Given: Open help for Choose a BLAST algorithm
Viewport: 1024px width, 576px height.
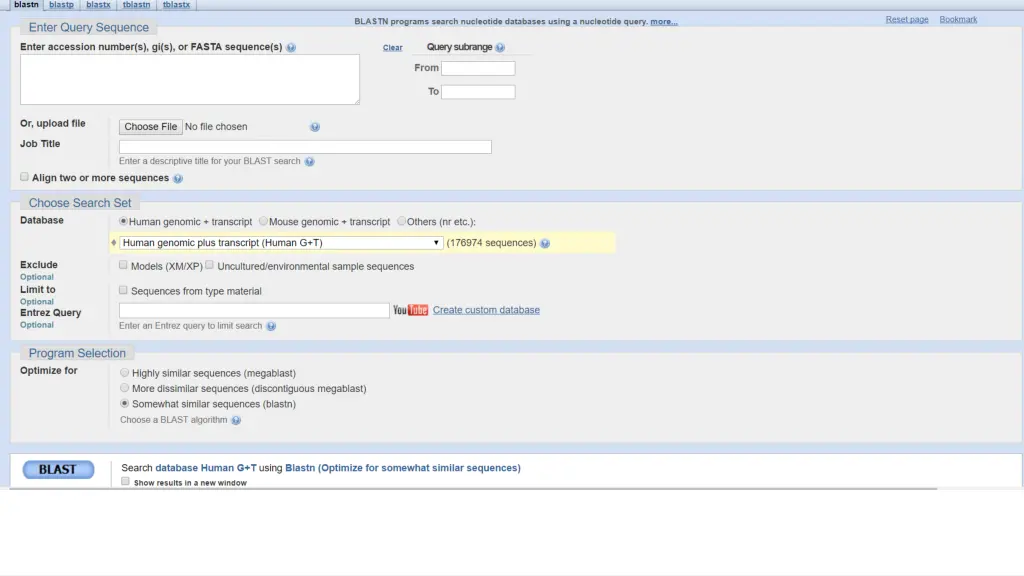Looking at the screenshot, I should [x=236, y=420].
